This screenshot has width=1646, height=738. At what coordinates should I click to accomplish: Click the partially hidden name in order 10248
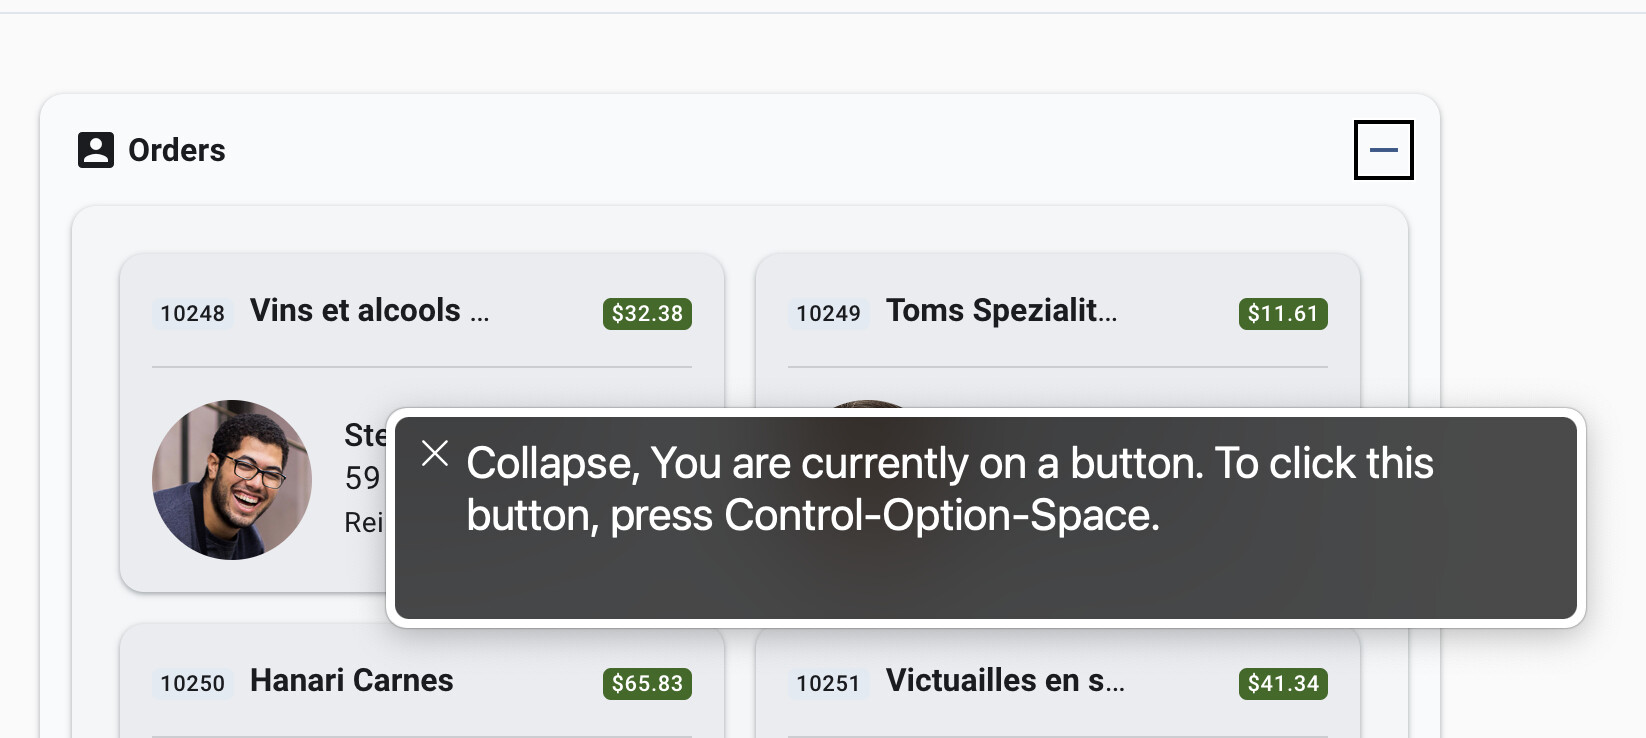365,435
